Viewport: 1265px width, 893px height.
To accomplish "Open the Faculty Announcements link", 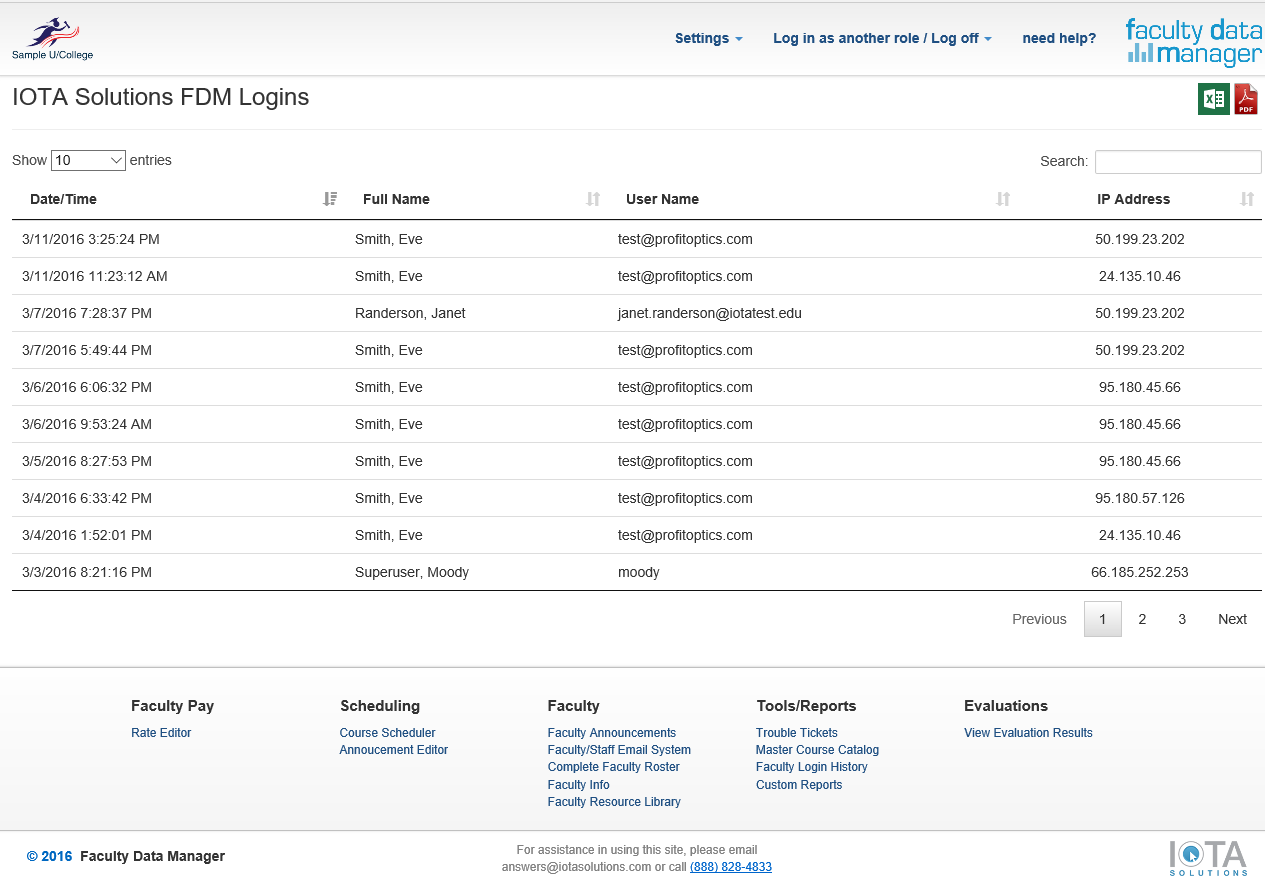I will pos(612,733).
